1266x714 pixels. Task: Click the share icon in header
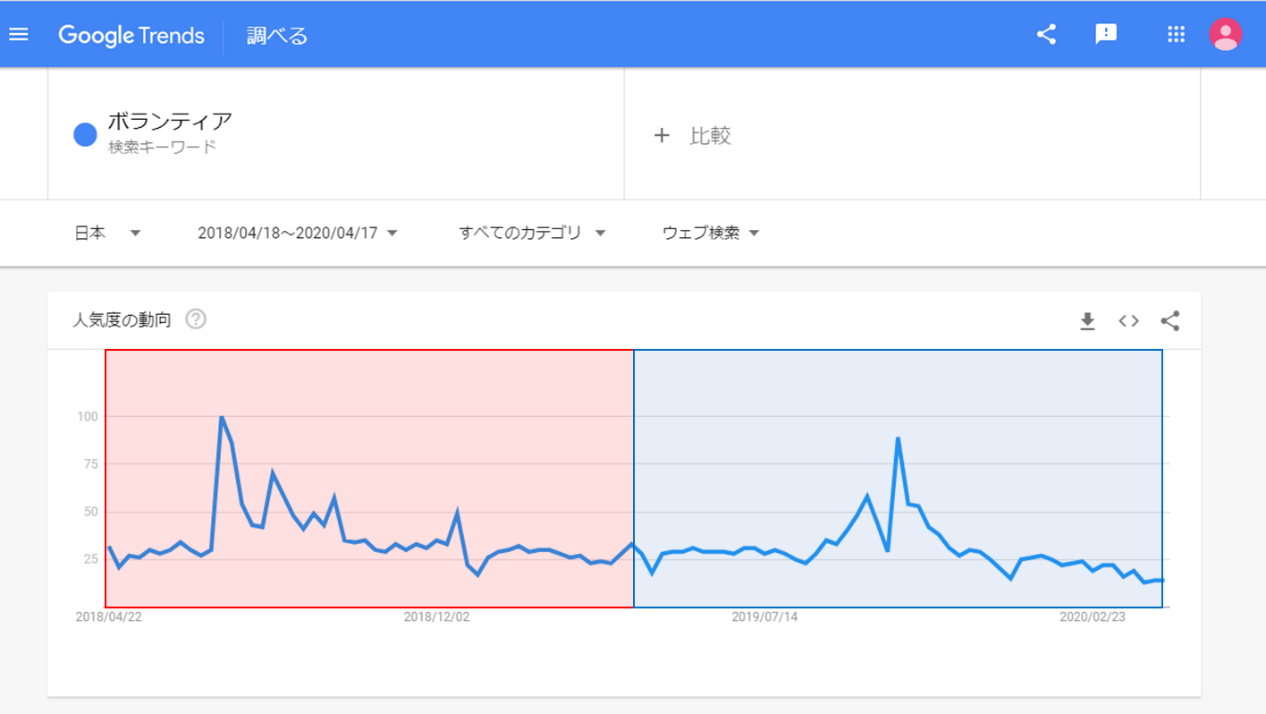pos(1046,35)
